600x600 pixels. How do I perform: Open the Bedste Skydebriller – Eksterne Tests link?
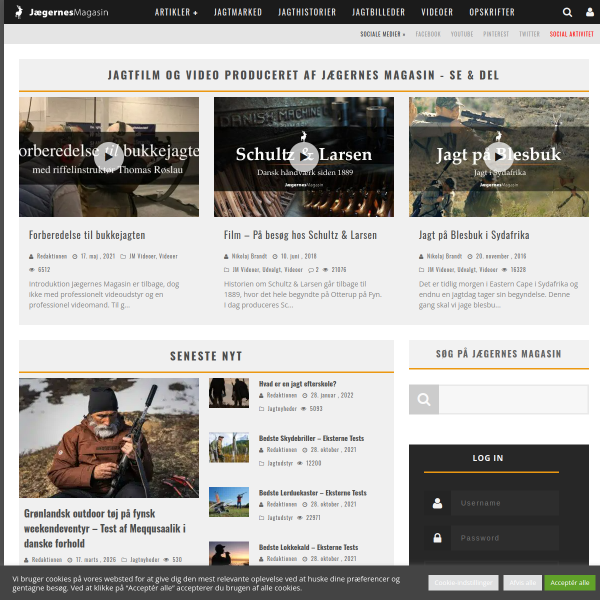click(311, 439)
